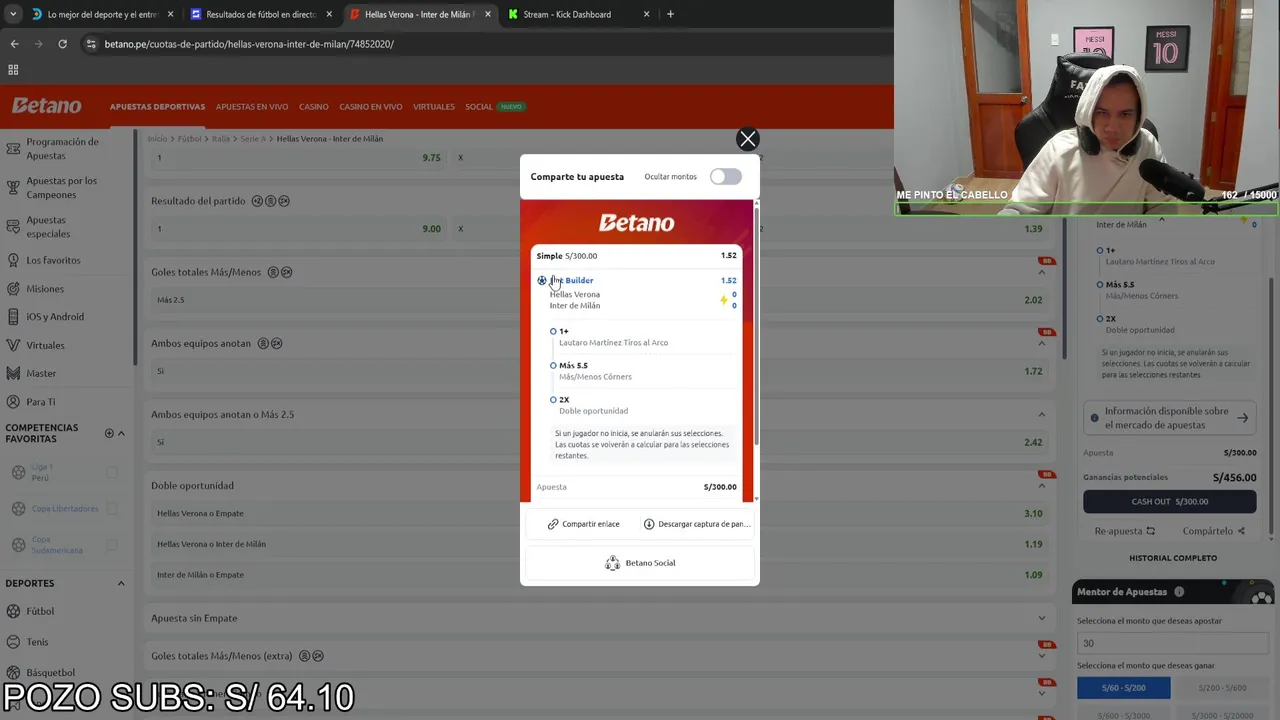
Task: Check the Liga 1 Perú checkbox
Action: pos(112,473)
